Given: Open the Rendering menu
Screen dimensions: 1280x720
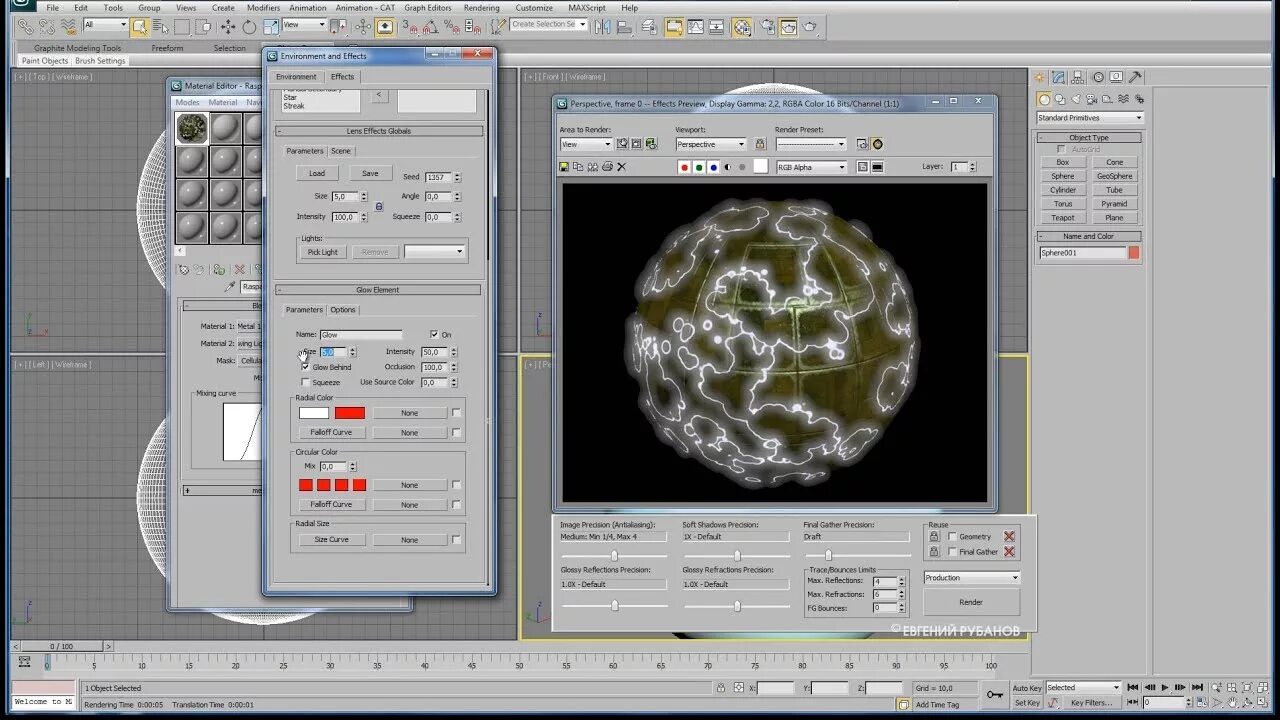Looking at the screenshot, I should click(481, 8).
